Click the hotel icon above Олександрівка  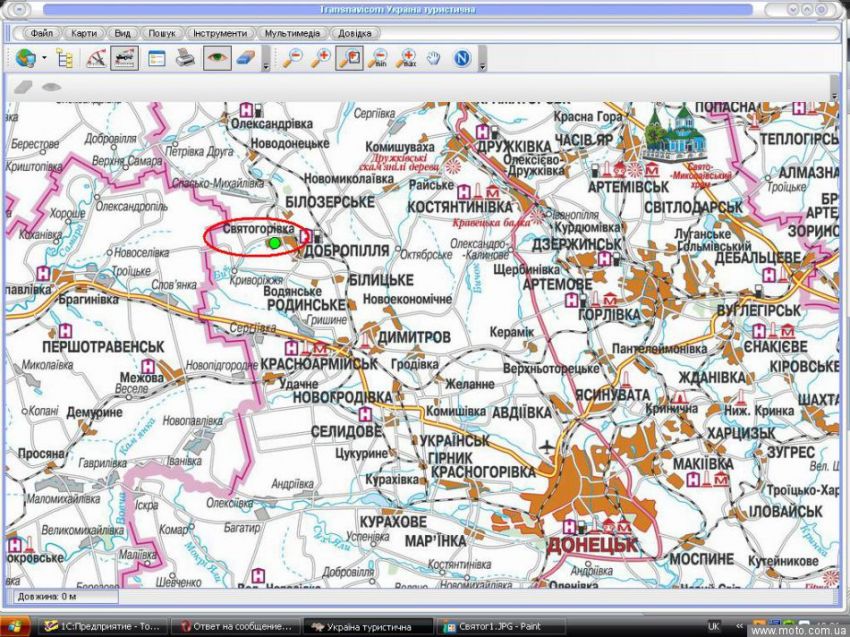(x=246, y=111)
